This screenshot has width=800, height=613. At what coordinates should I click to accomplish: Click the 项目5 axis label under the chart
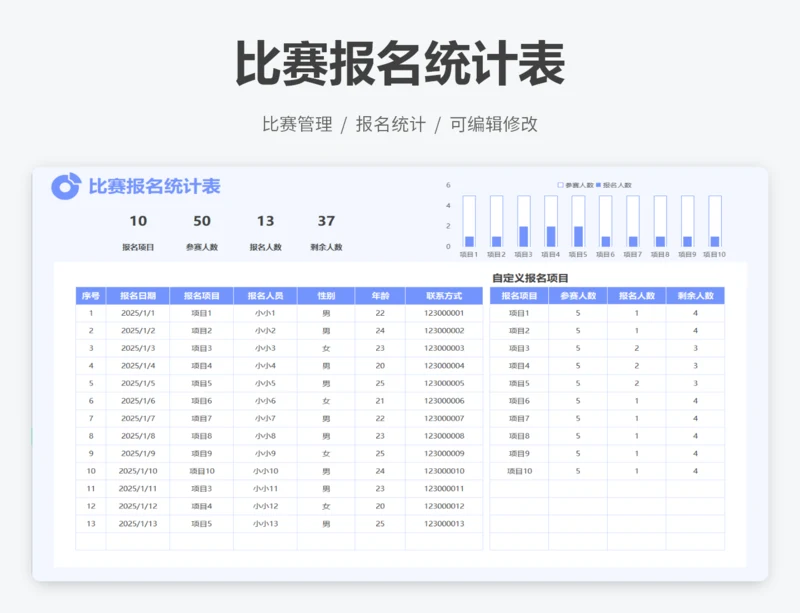(578, 254)
